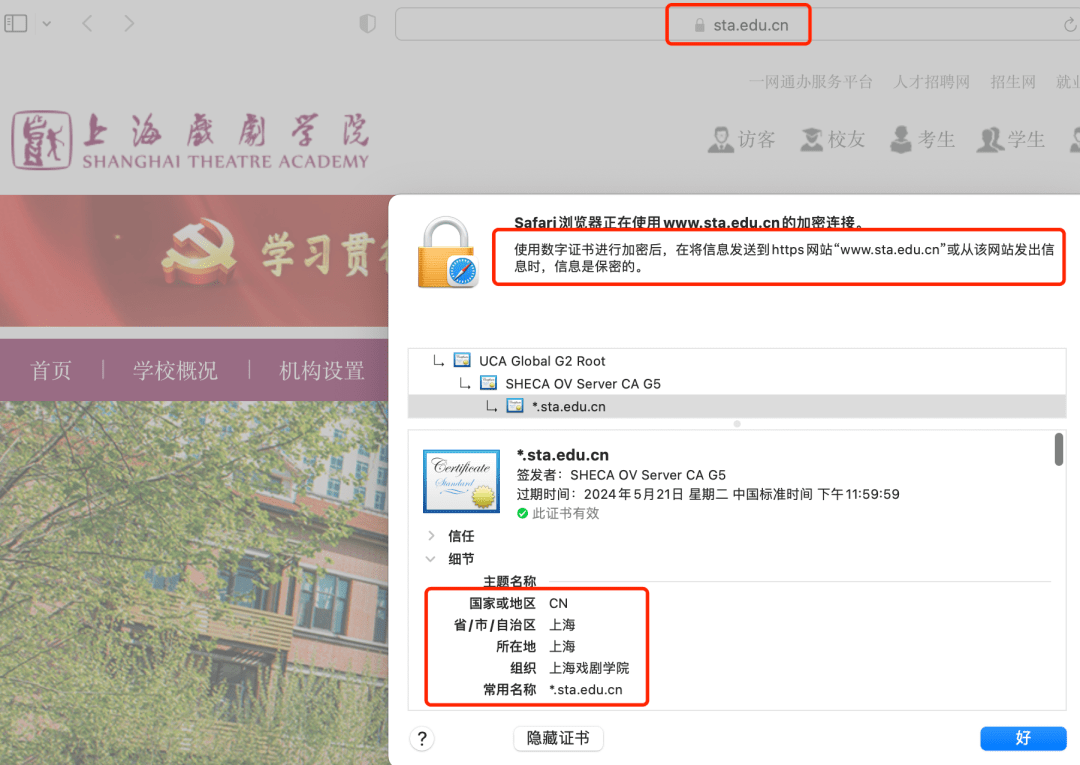Go back with the back arrow
1080x765 pixels.
(x=87, y=24)
